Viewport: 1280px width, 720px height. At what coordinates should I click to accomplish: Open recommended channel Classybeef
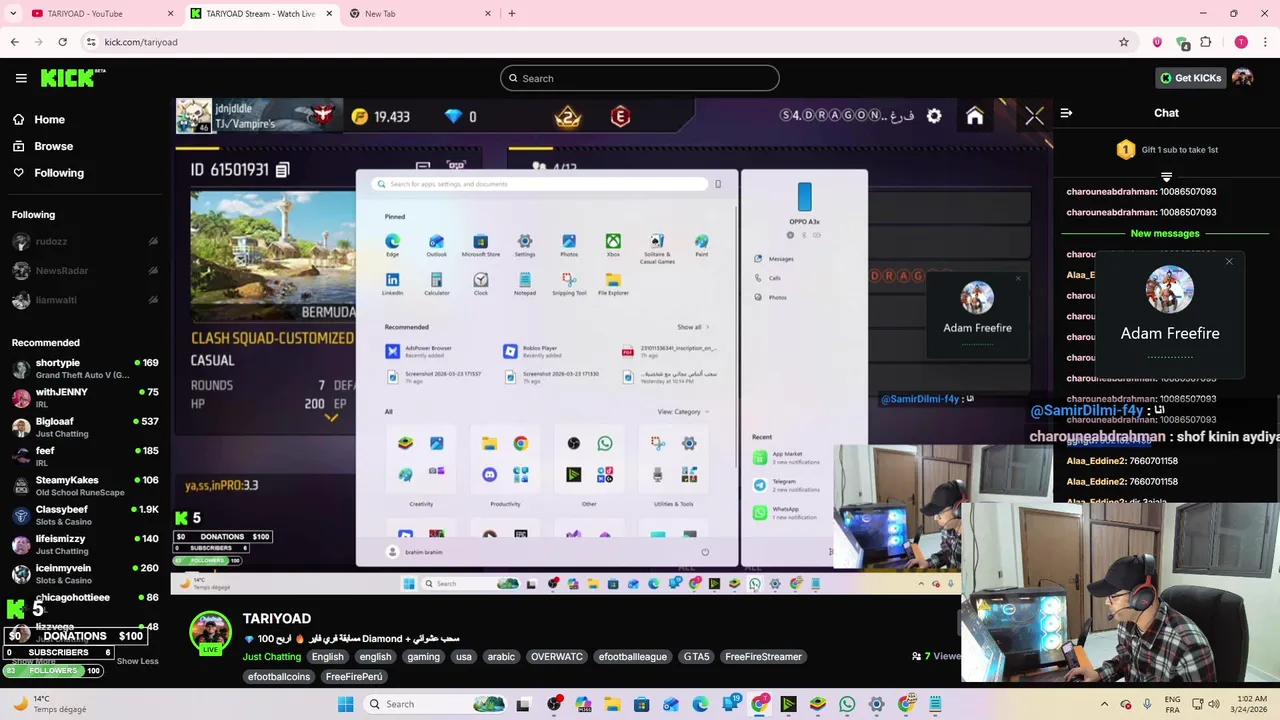[85, 515]
